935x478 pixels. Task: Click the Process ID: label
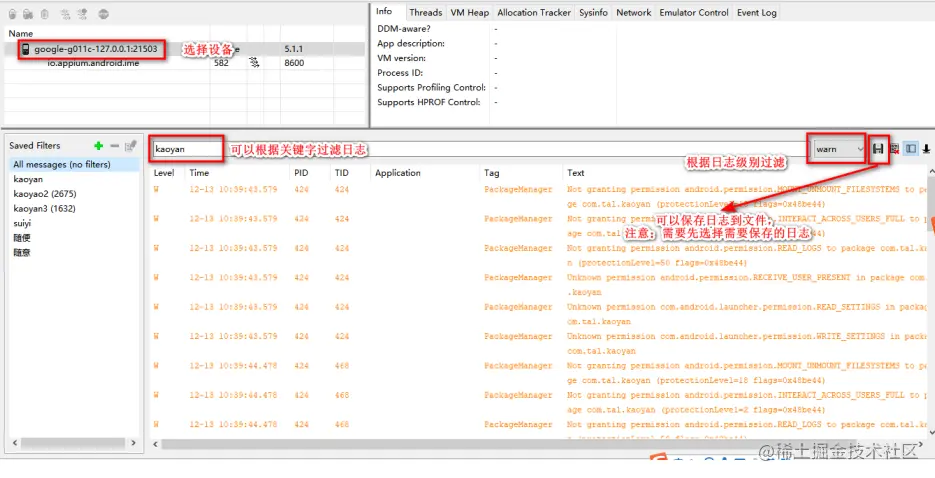(400, 73)
